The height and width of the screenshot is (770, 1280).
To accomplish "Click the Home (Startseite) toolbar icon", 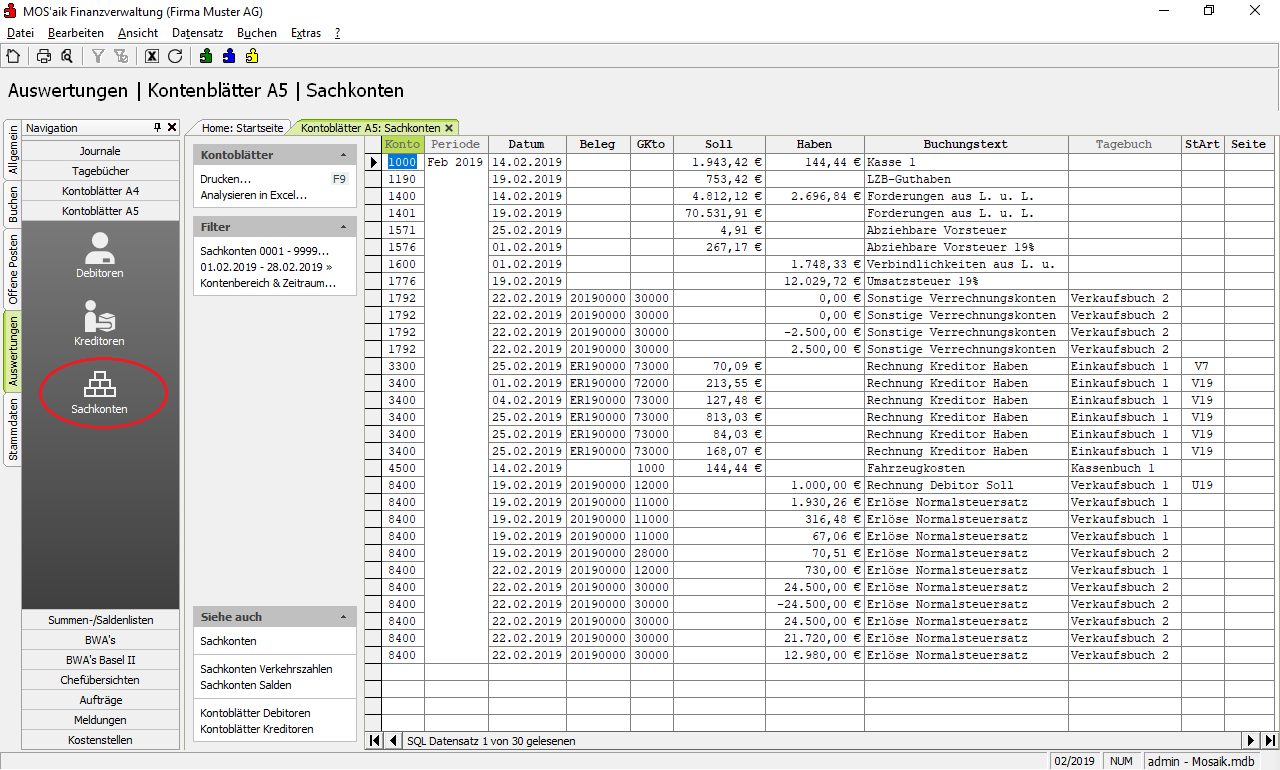I will (13, 56).
